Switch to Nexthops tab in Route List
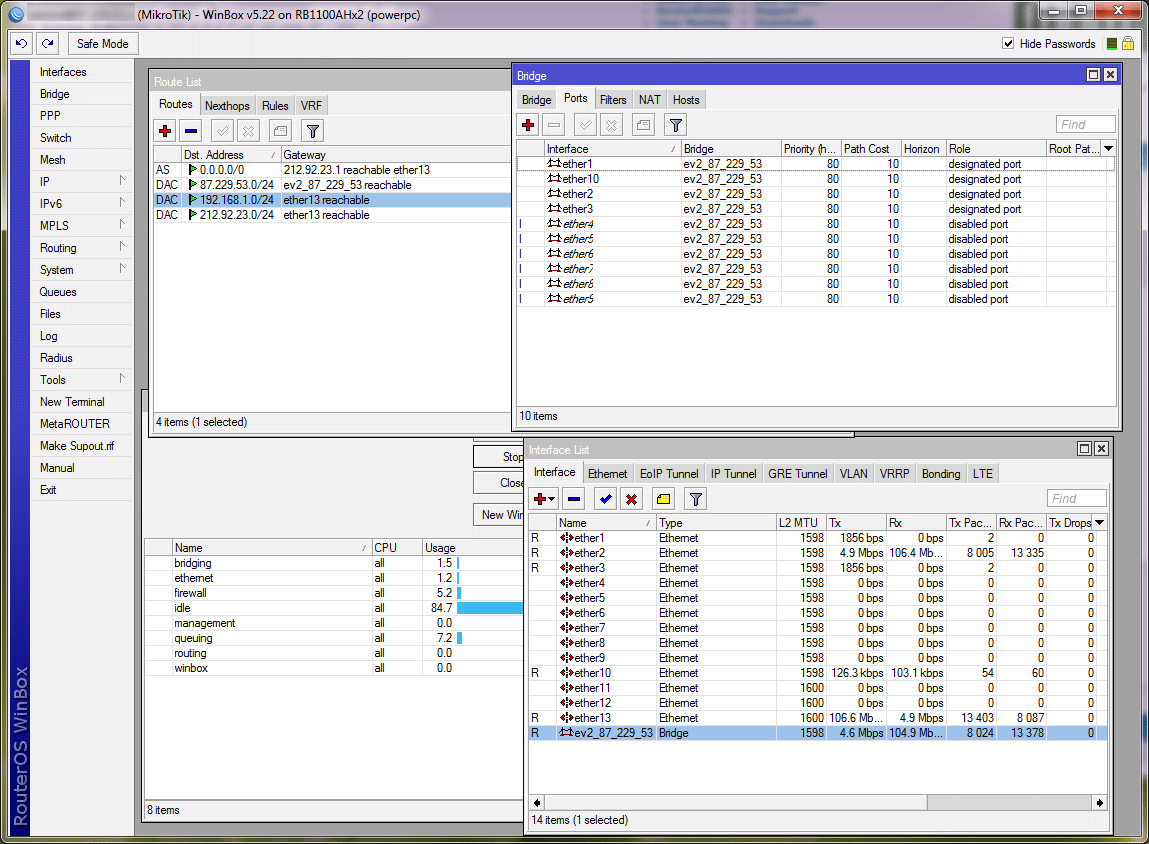This screenshot has height=844, width=1149. click(227, 106)
